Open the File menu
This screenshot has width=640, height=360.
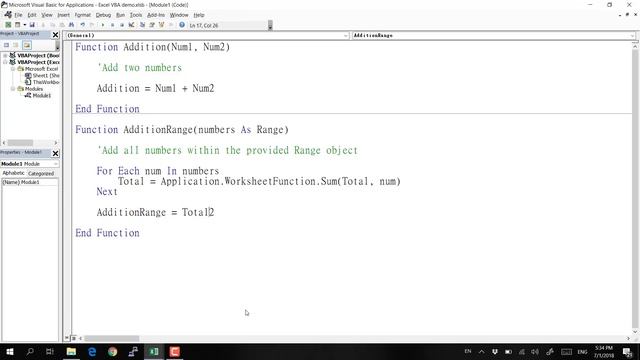(18, 15)
